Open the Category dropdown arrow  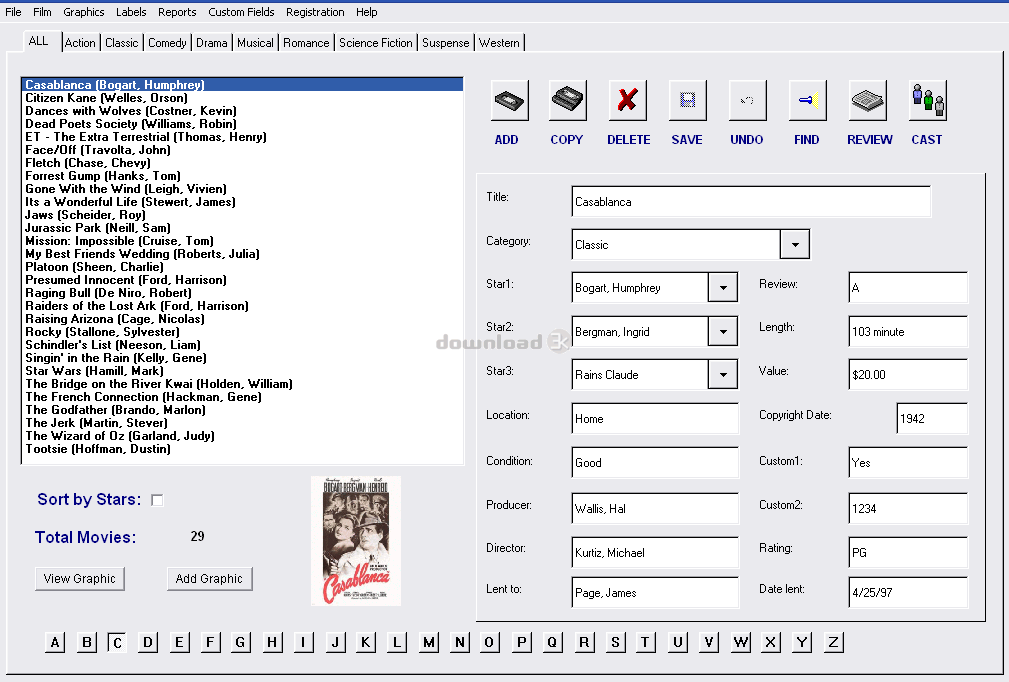click(x=795, y=244)
